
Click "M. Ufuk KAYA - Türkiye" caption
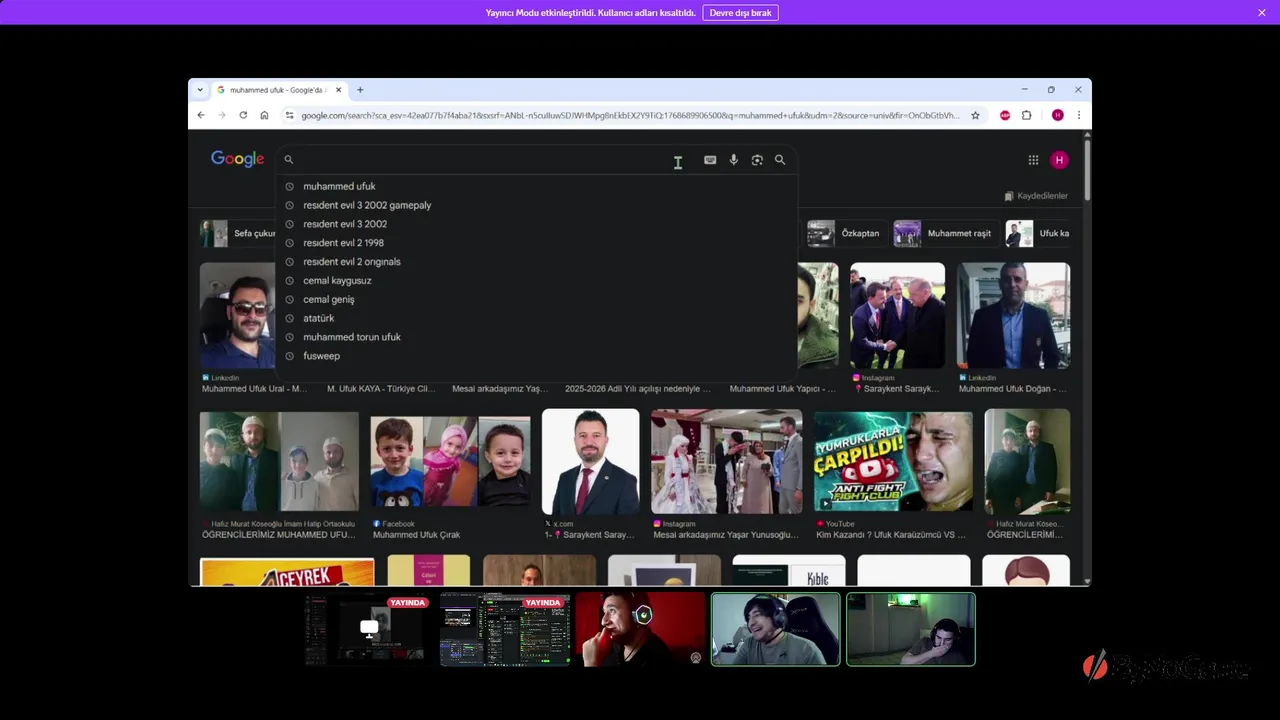click(381, 389)
